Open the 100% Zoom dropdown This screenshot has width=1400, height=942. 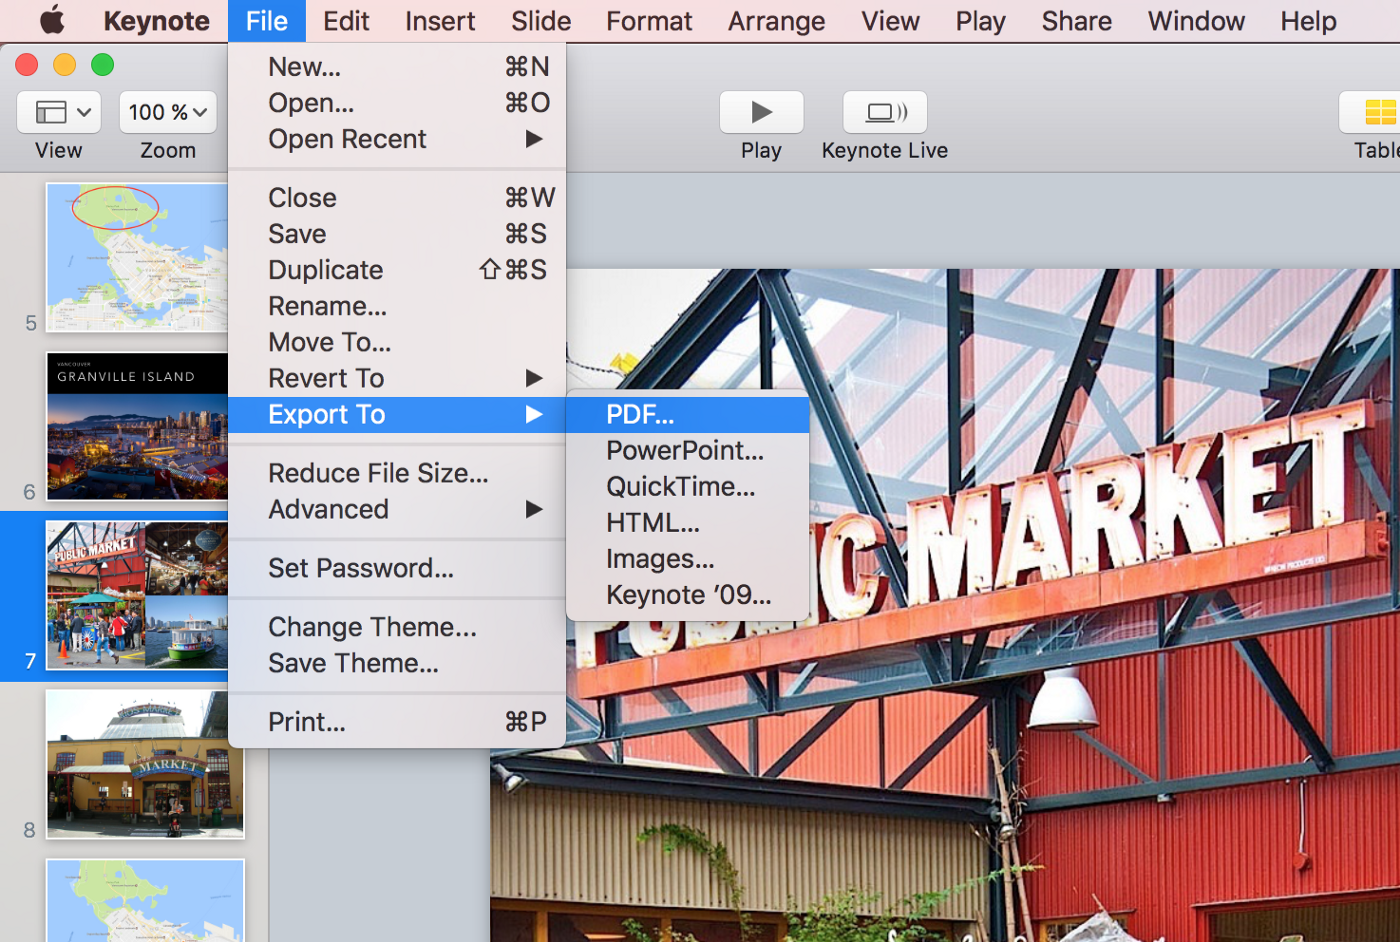(x=168, y=112)
